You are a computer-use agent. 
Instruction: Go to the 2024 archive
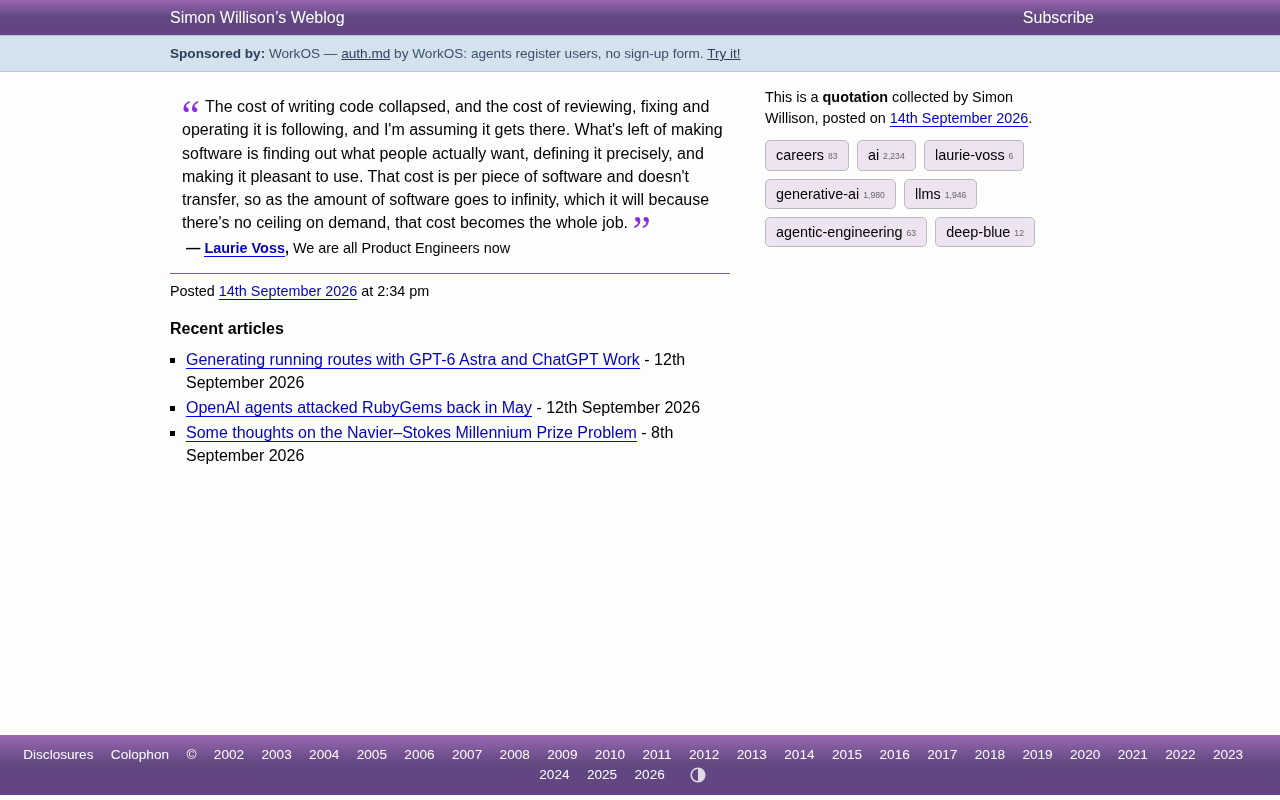(554, 775)
